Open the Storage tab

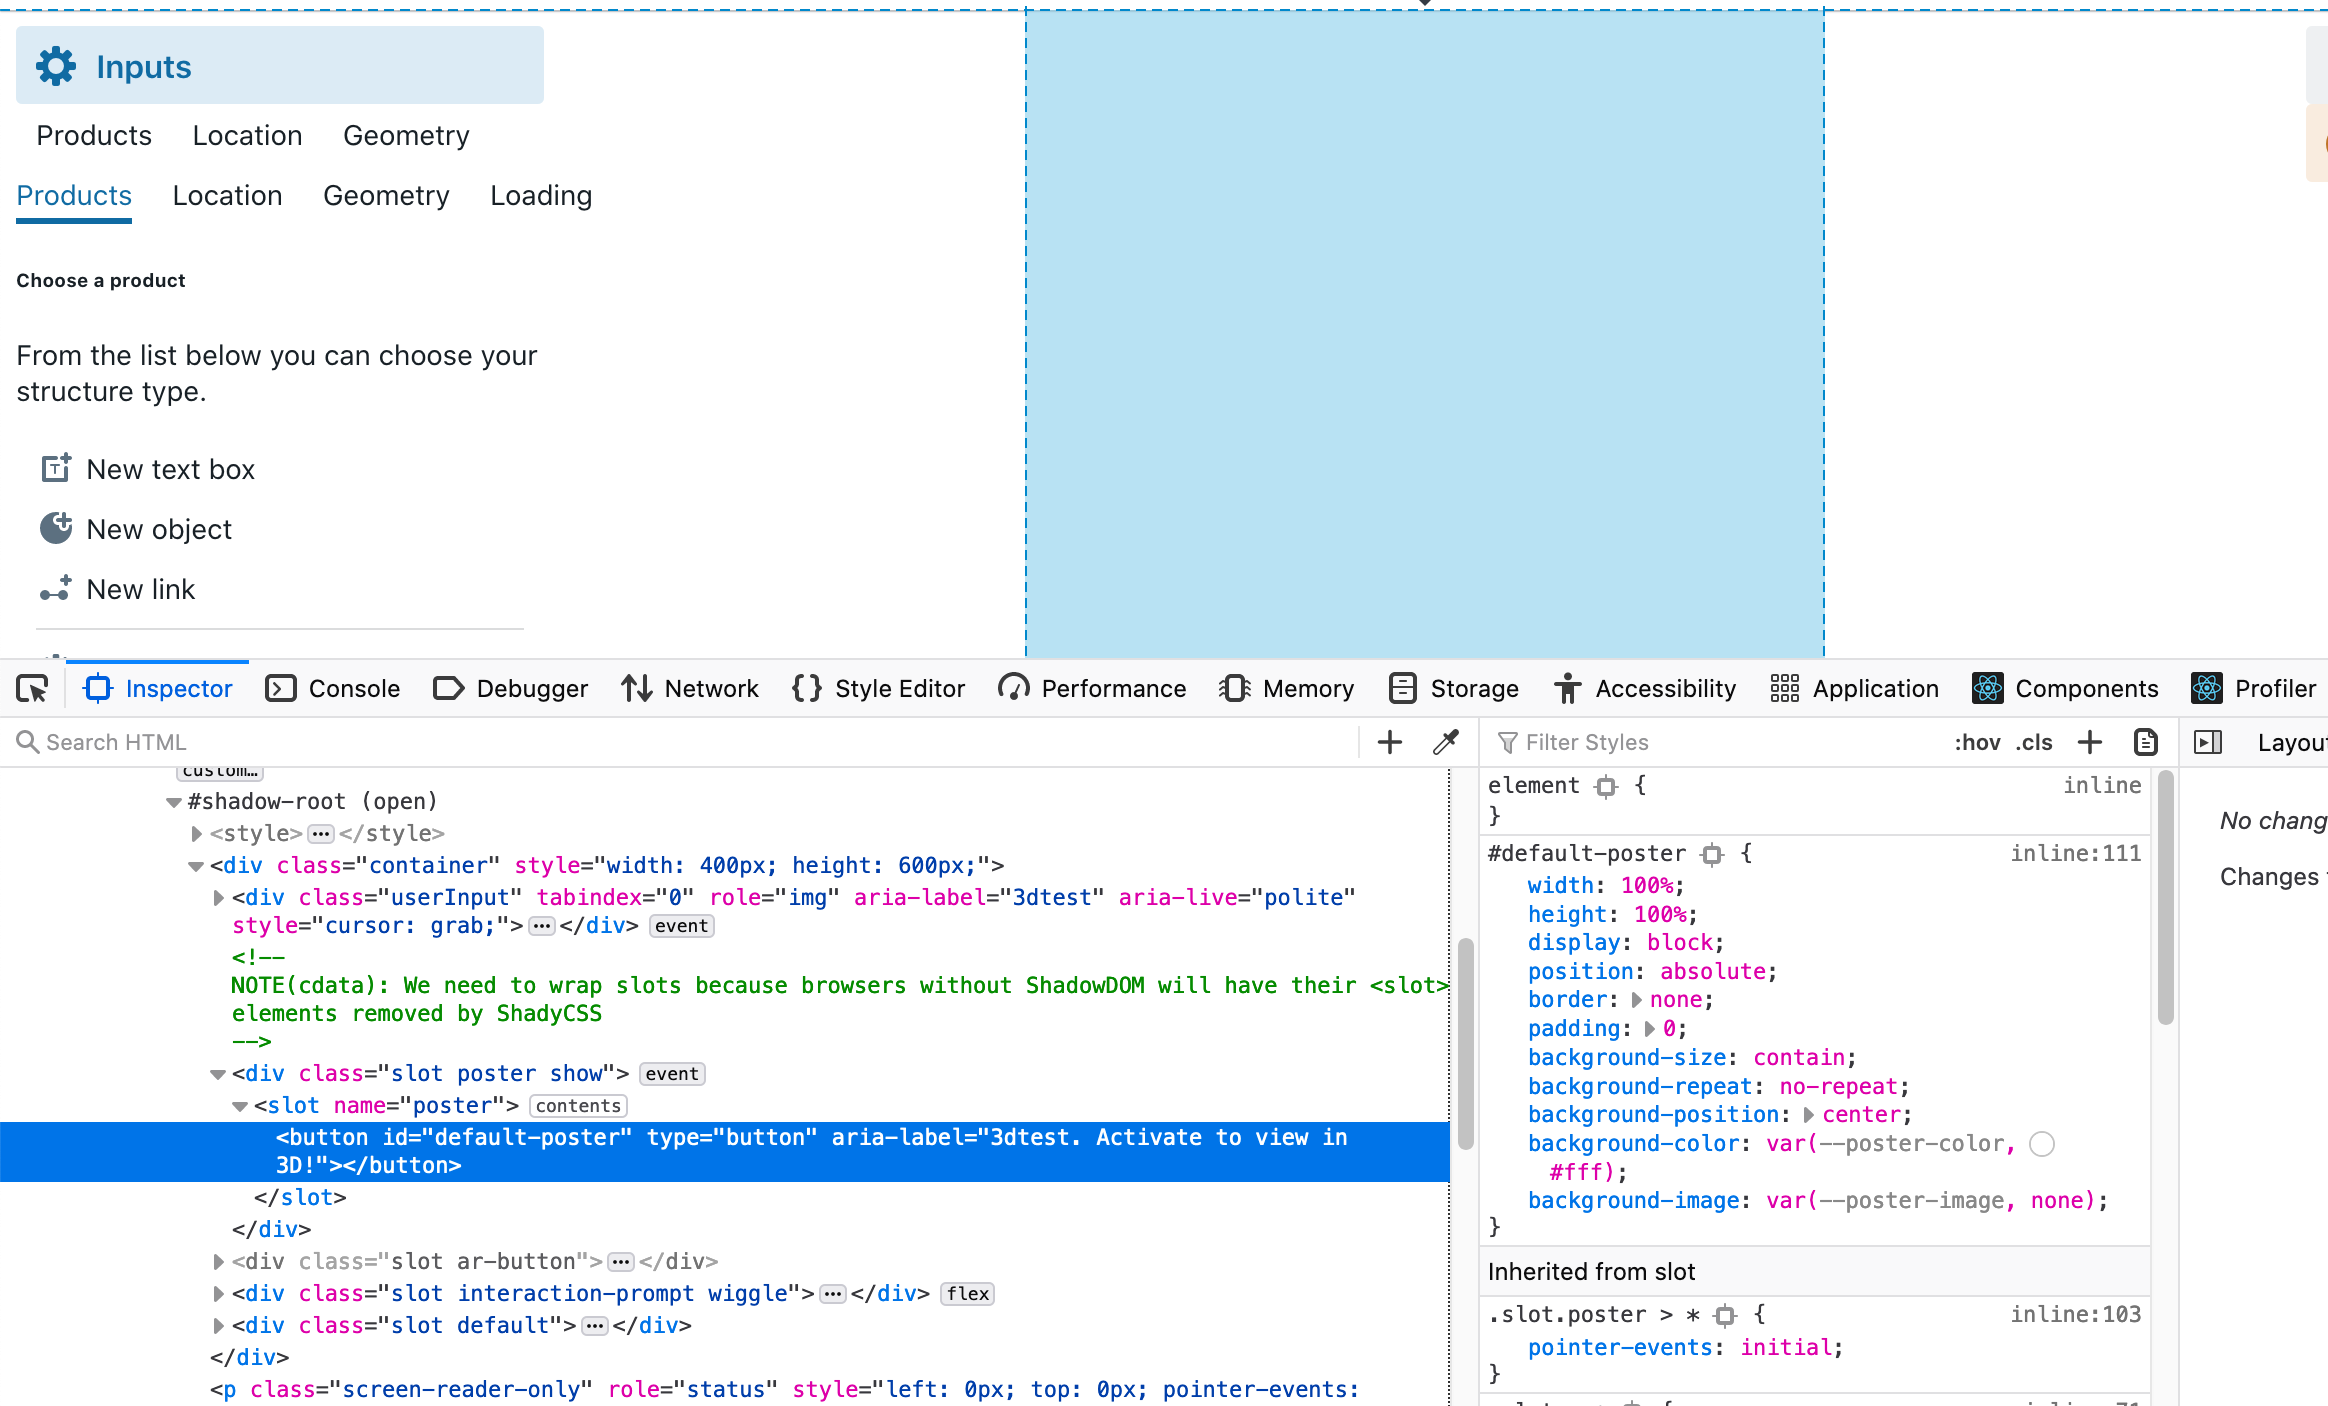(1454, 688)
